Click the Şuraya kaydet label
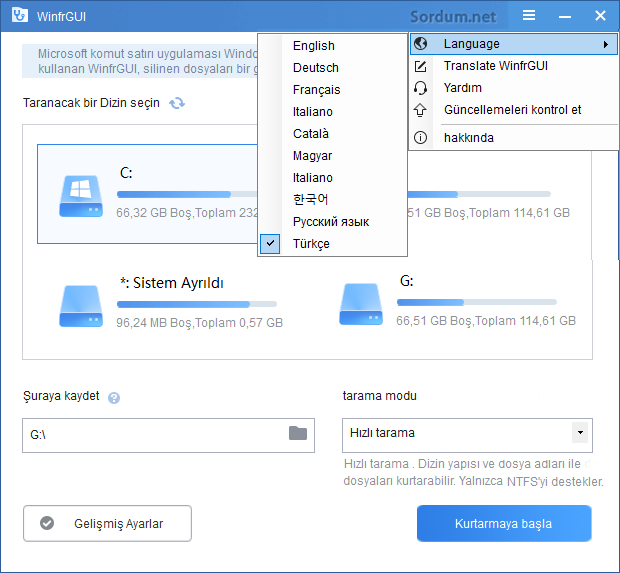The image size is (620, 573). pyautogui.click(x=61, y=396)
